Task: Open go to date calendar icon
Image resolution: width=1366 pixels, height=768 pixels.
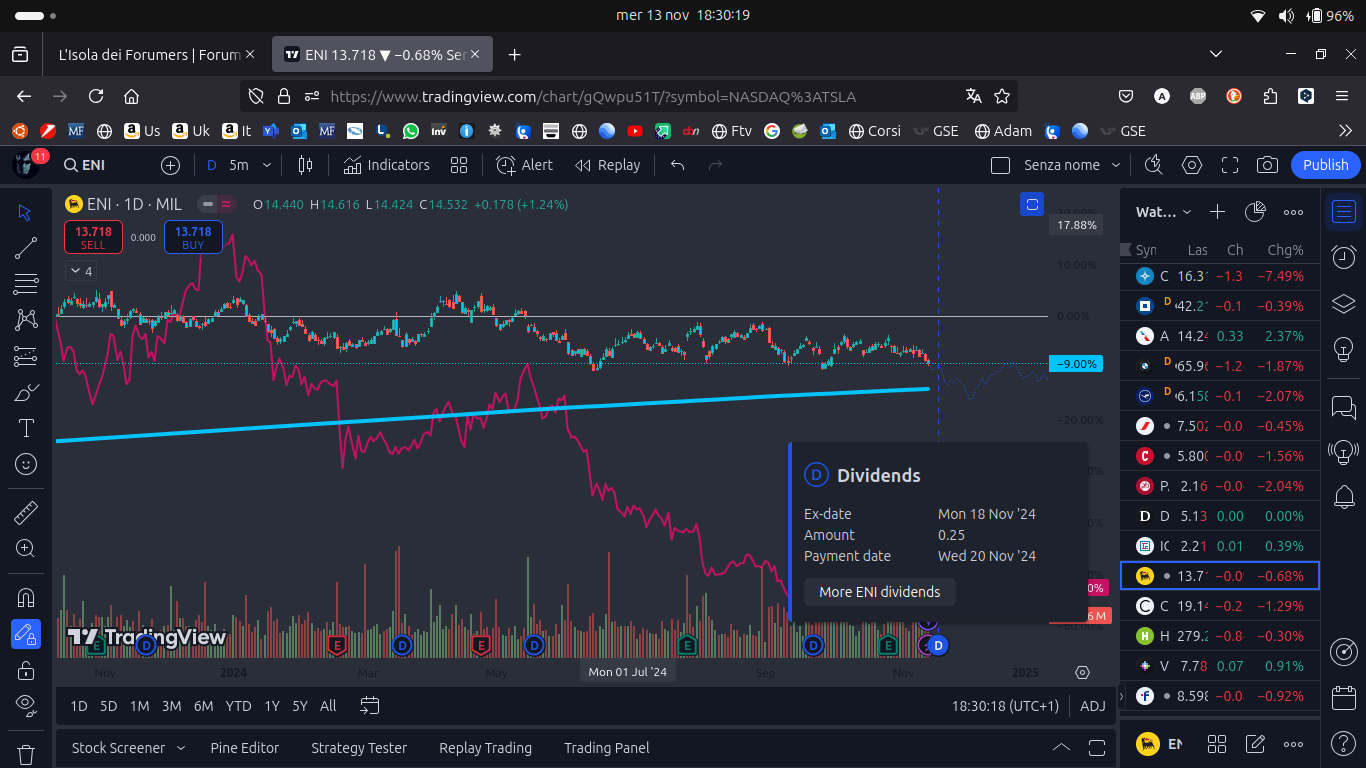Action: (x=369, y=706)
